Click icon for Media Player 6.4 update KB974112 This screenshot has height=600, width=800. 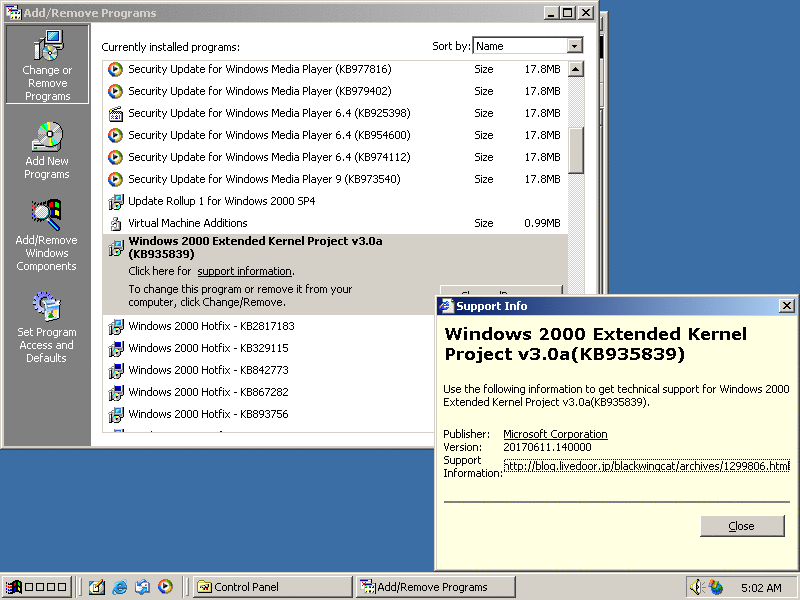[x=116, y=157]
